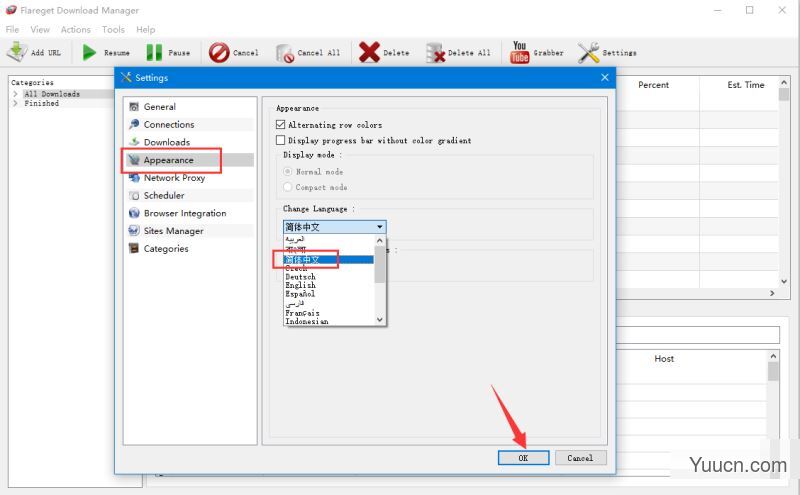Click the Settings wrench toolbar icon
The width and height of the screenshot is (800, 495).
(x=588, y=52)
